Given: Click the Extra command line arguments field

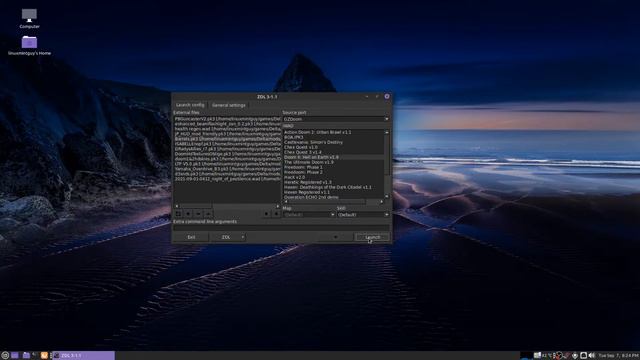Looking at the screenshot, I should coord(281,228).
